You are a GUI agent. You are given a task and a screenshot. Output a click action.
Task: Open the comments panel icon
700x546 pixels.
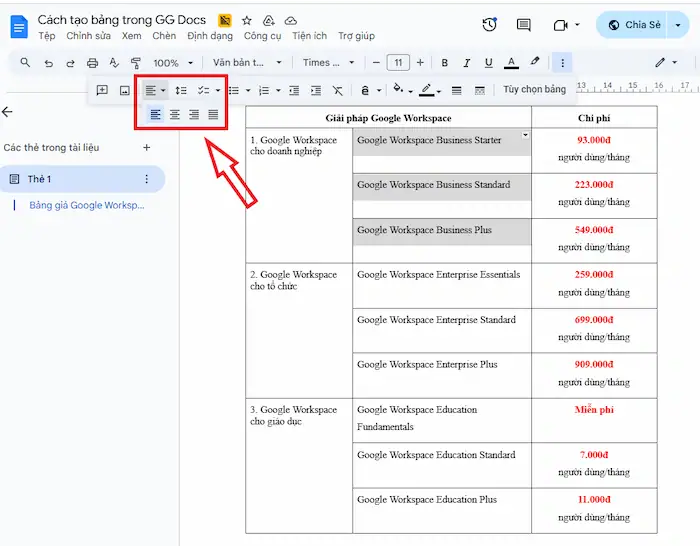(523, 25)
